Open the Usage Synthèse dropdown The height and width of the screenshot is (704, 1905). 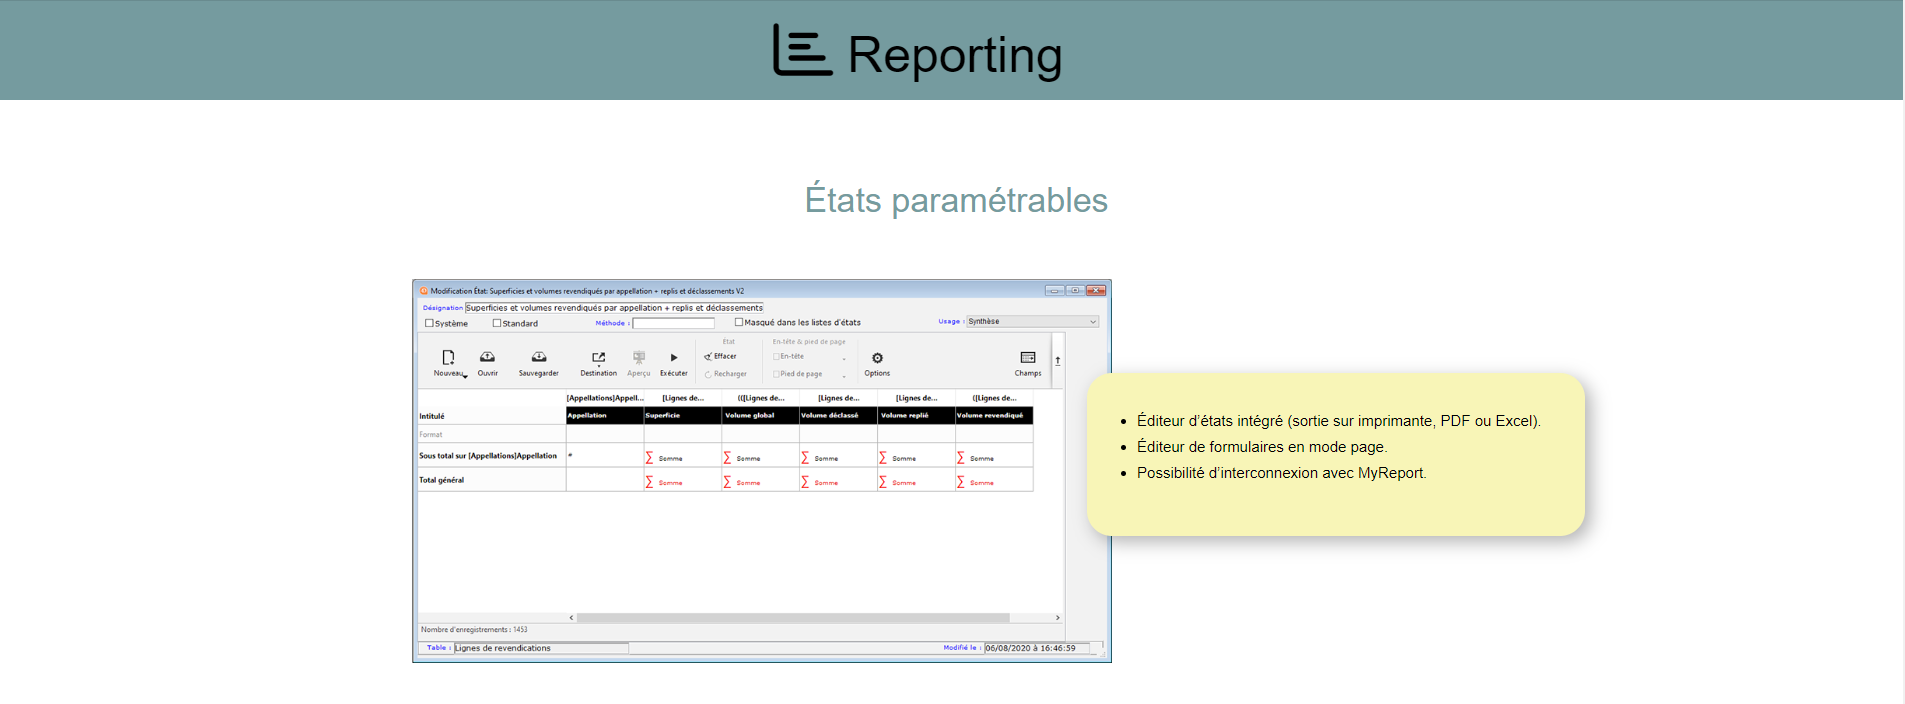[1032, 321]
